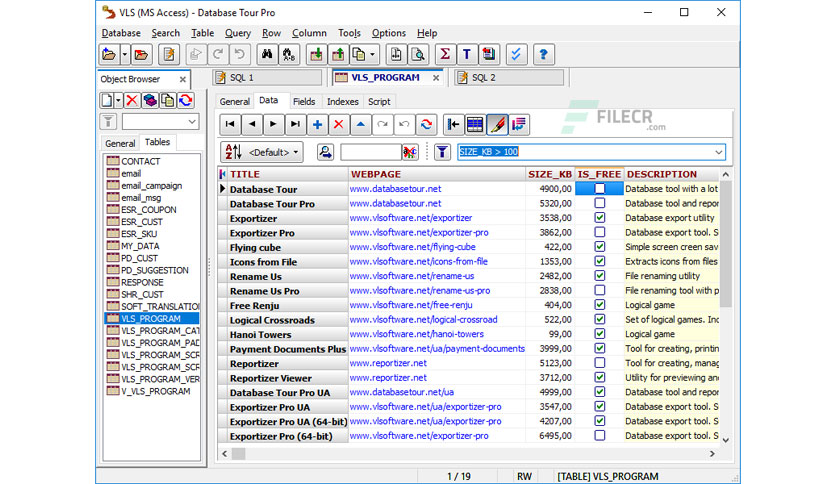Go to first record button
Screen dimensions: 836x484
230,124
